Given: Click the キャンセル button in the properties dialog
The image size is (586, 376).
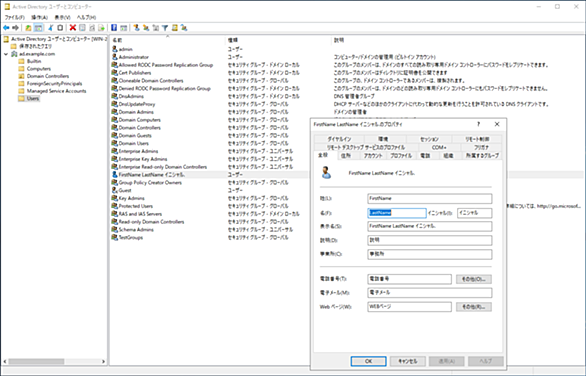Looking at the screenshot, I should [x=407, y=361].
